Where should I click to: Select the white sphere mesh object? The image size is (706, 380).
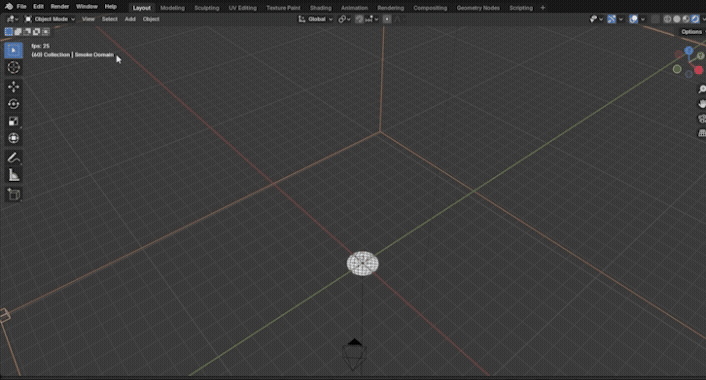click(x=362, y=263)
